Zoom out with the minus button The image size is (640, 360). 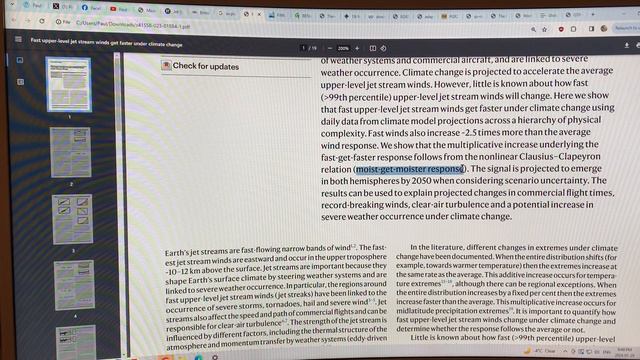tap(330, 48)
